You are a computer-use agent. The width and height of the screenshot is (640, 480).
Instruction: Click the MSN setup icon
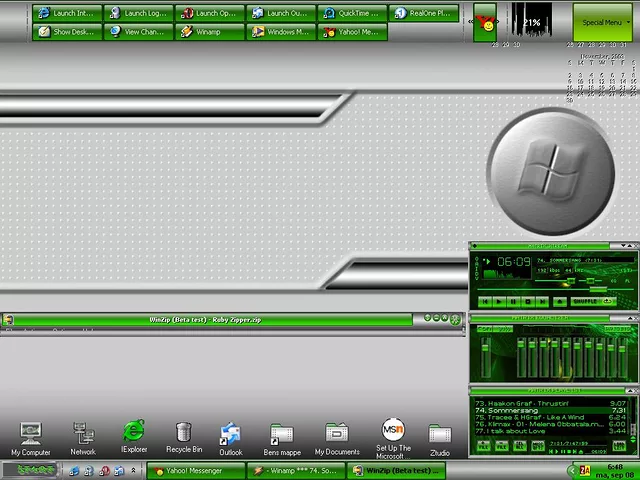click(x=393, y=431)
